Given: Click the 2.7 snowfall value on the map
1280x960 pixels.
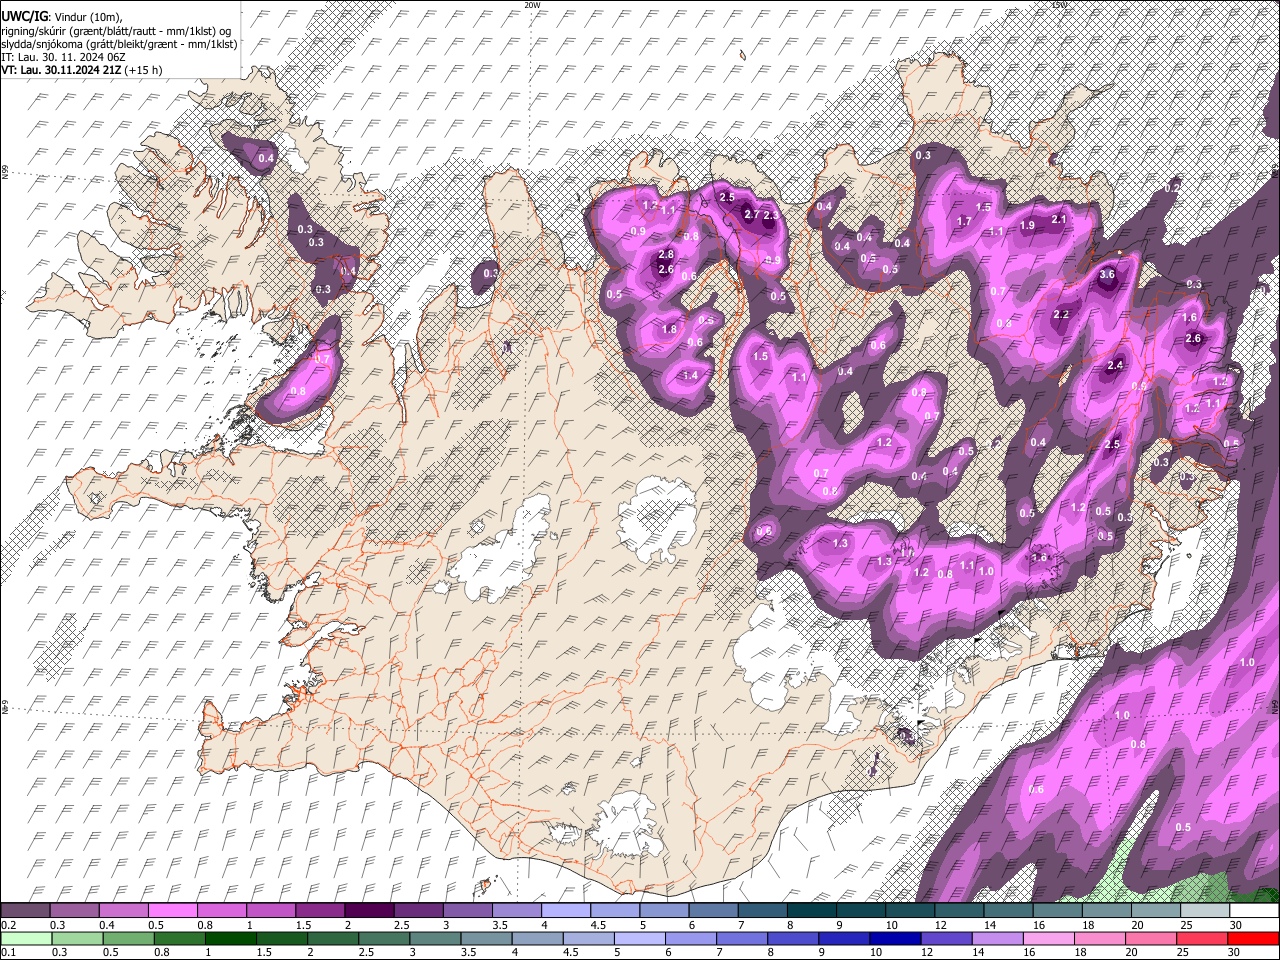Looking at the screenshot, I should click(x=753, y=214).
